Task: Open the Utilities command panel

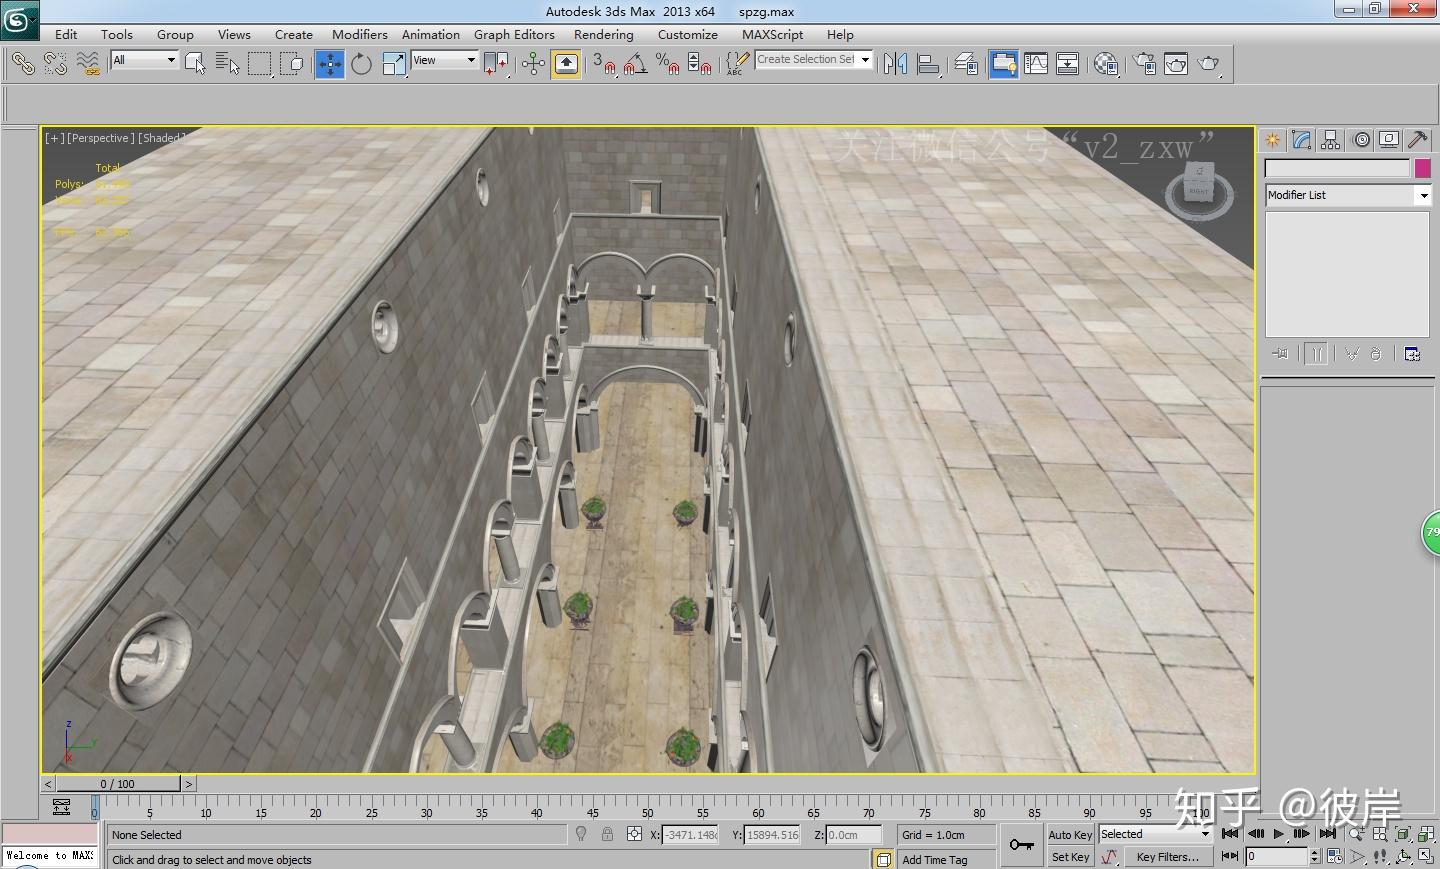Action: coord(1417,140)
